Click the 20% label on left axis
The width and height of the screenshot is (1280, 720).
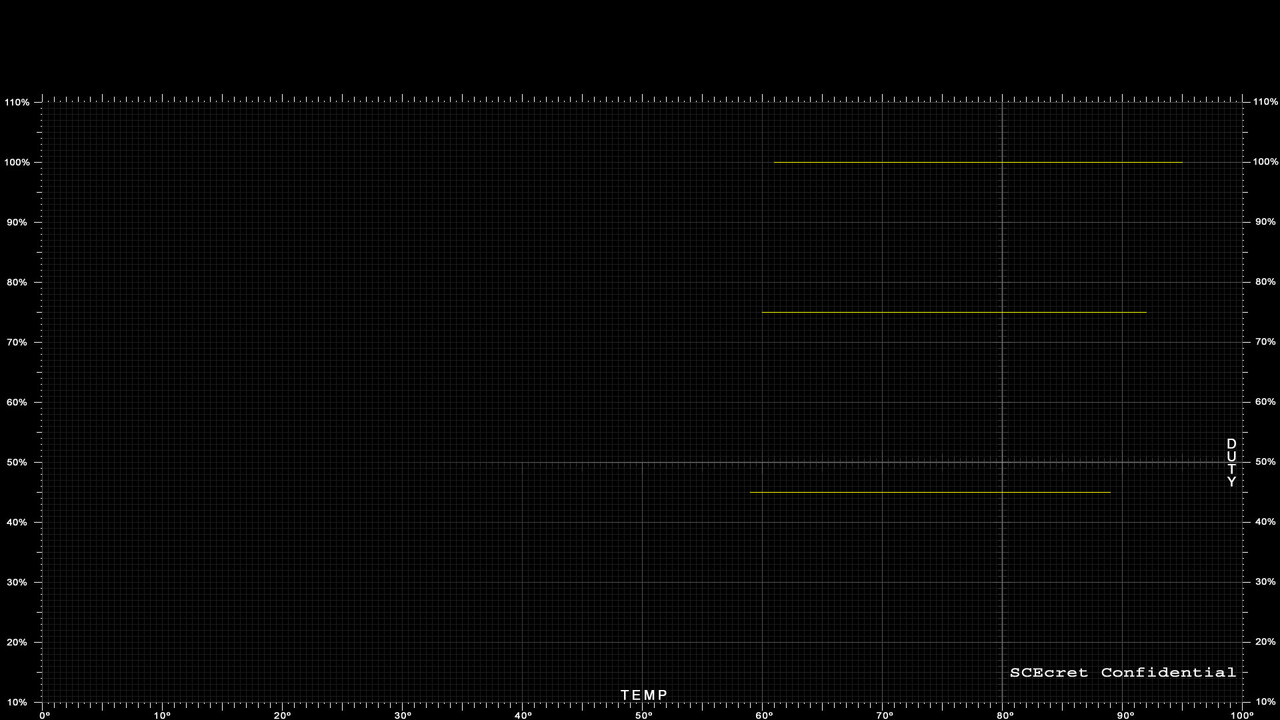[19, 642]
